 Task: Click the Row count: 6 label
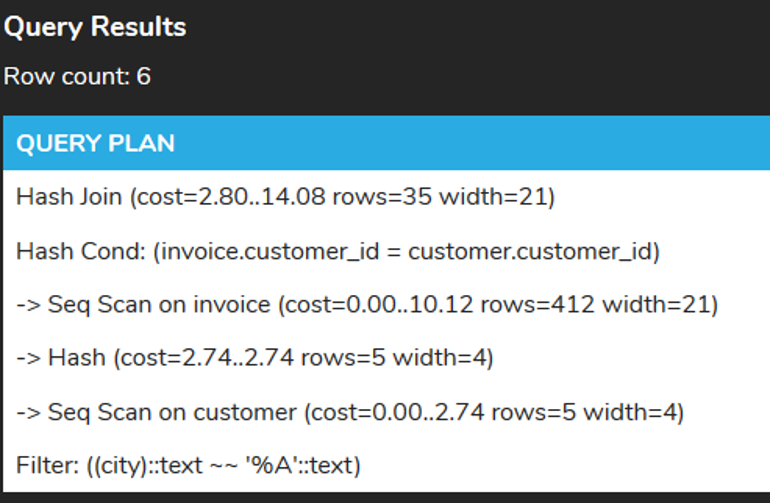pos(77,76)
